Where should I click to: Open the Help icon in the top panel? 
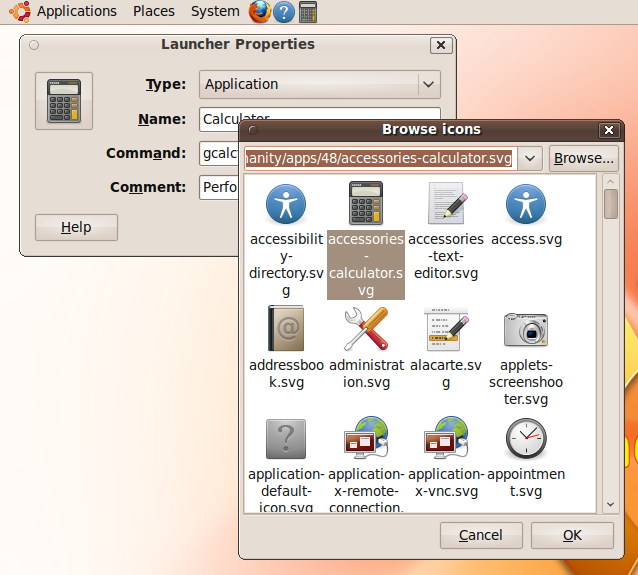tap(284, 11)
